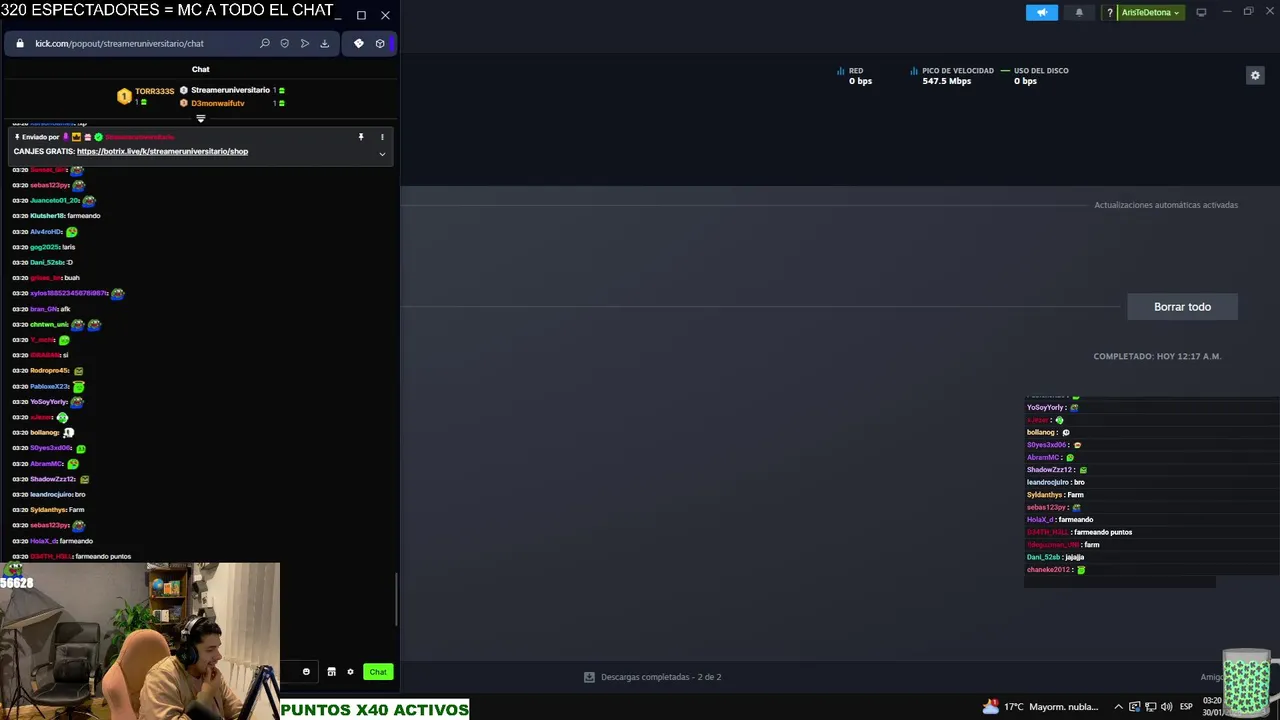This screenshot has height=720, width=1280.
Task: Open the taskbar clock and date
Action: pos(1212,707)
